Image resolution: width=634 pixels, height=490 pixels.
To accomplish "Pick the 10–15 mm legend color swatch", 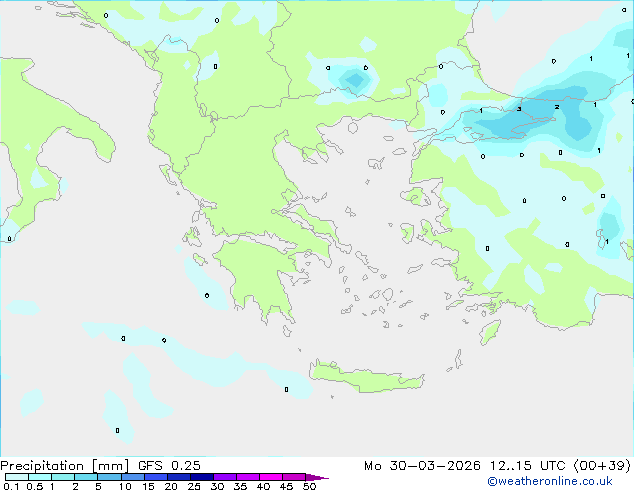I will coord(132,477).
